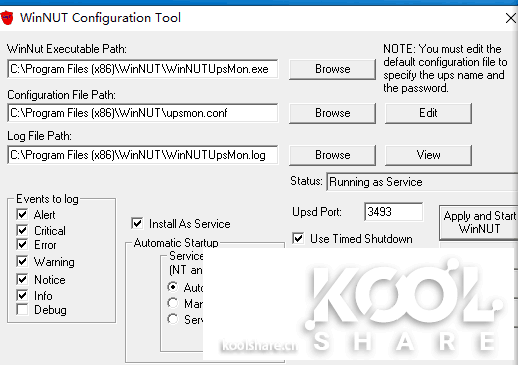Disable Warning event logging
519x365 pixels.
[22, 262]
